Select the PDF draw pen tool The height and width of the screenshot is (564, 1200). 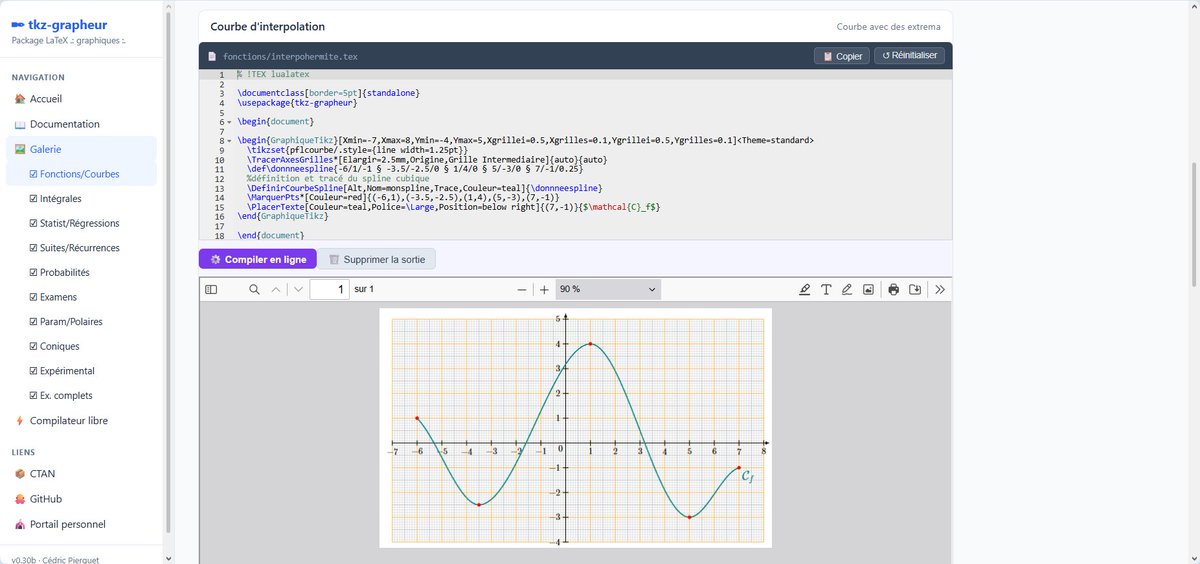tap(847, 289)
